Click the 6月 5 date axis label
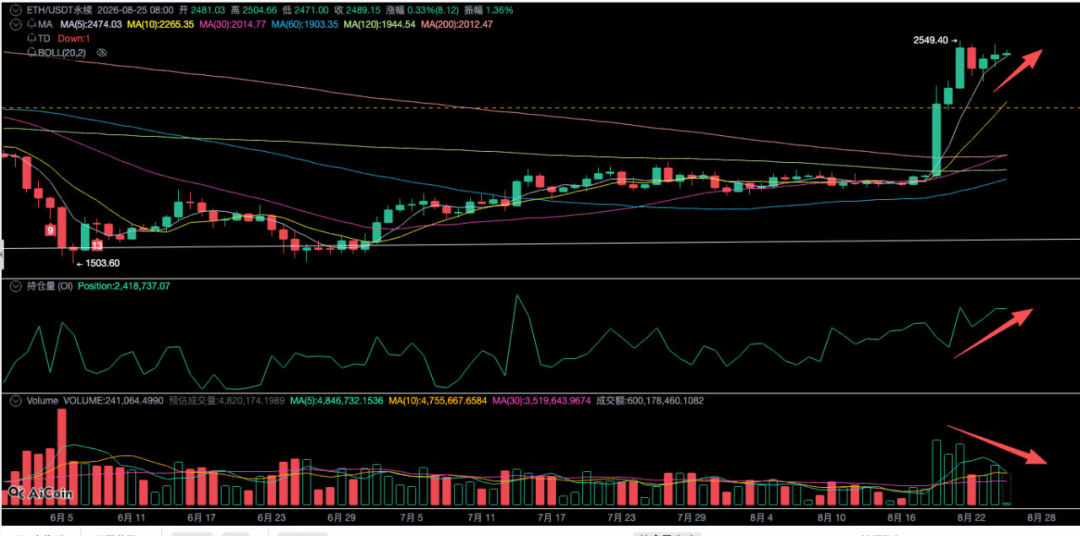 coord(61,516)
